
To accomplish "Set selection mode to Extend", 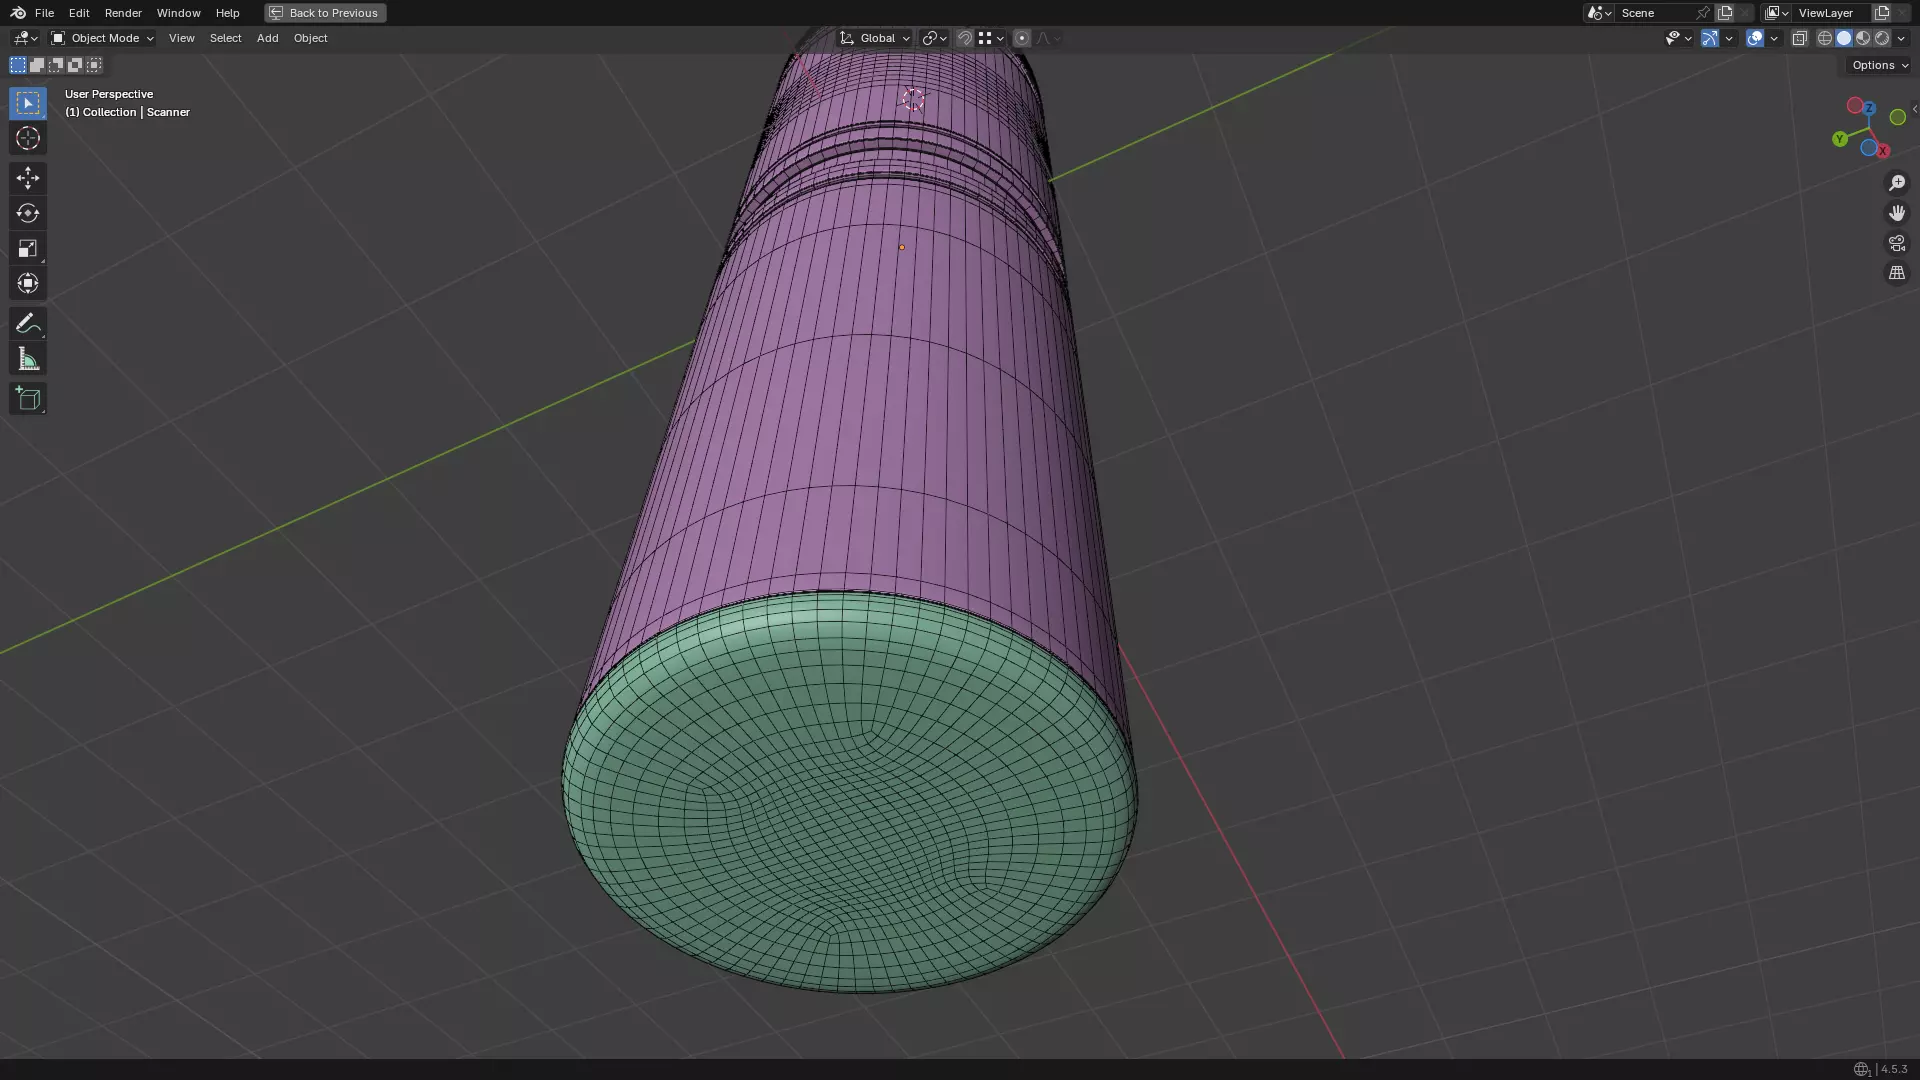I will [x=37, y=65].
